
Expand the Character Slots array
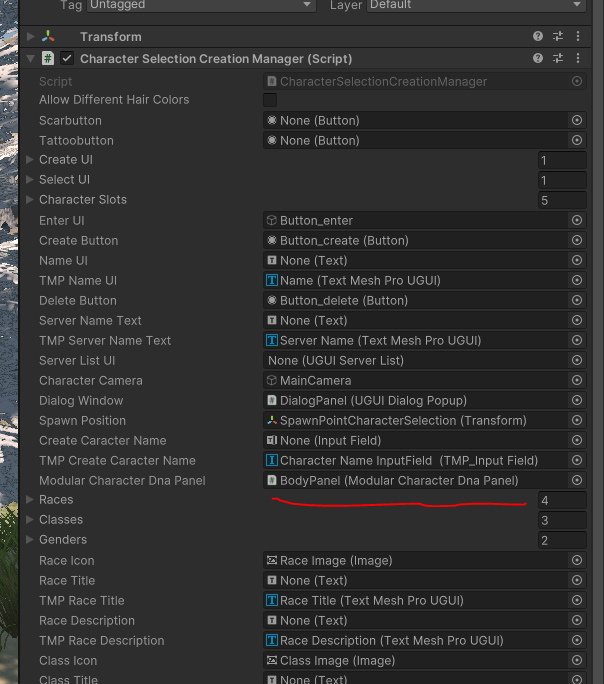tap(30, 199)
